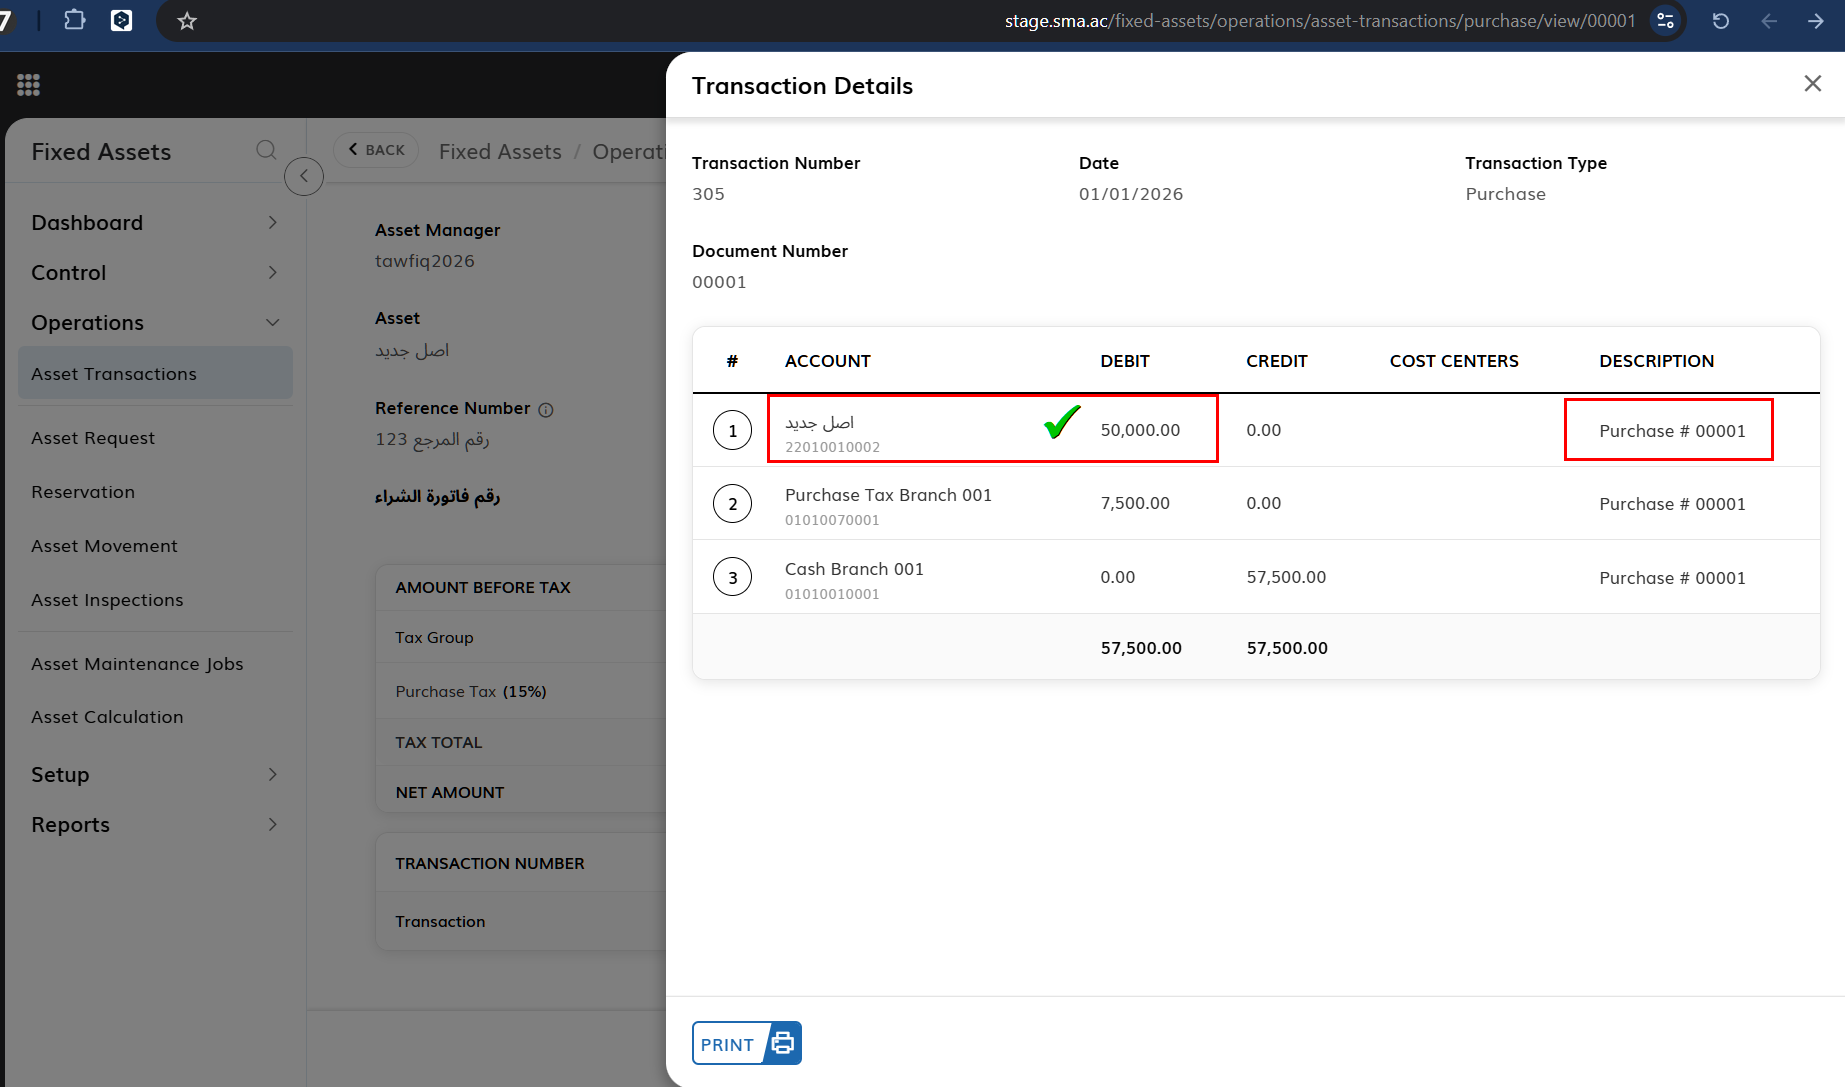Image resolution: width=1845 pixels, height=1087 pixels.
Task: Reload the page using the refresh icon
Action: [1721, 20]
